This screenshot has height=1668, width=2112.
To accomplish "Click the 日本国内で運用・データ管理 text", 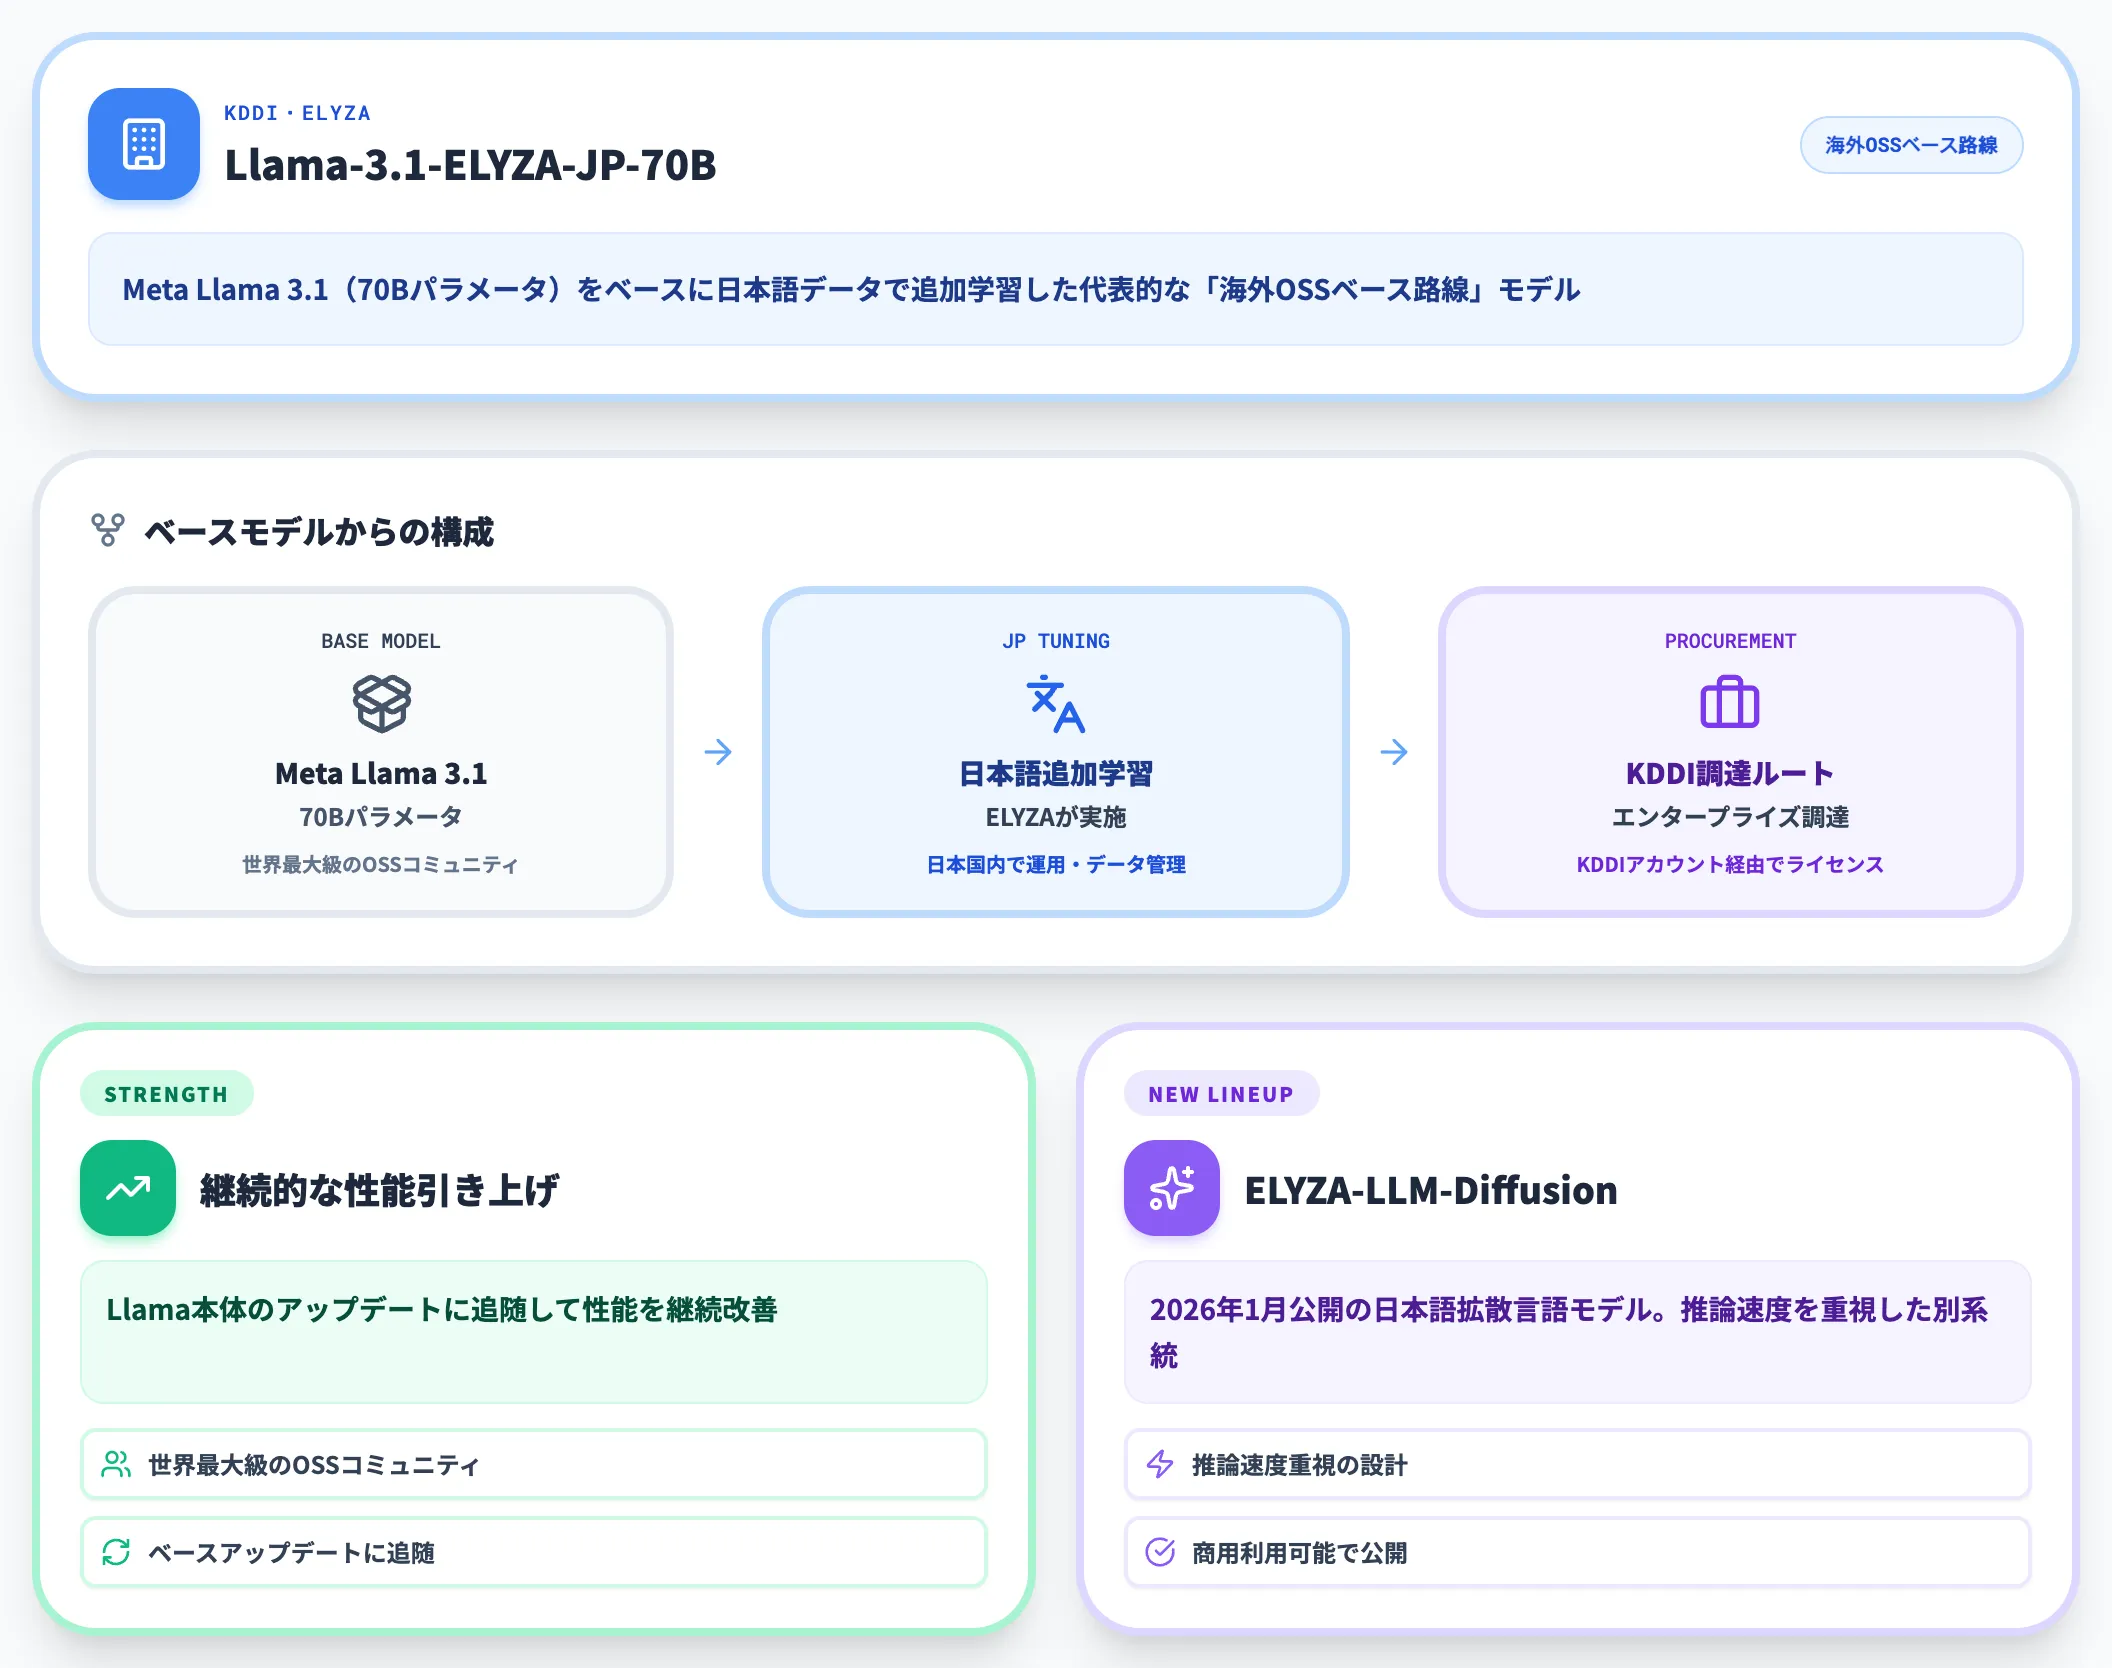I will 1056,864.
